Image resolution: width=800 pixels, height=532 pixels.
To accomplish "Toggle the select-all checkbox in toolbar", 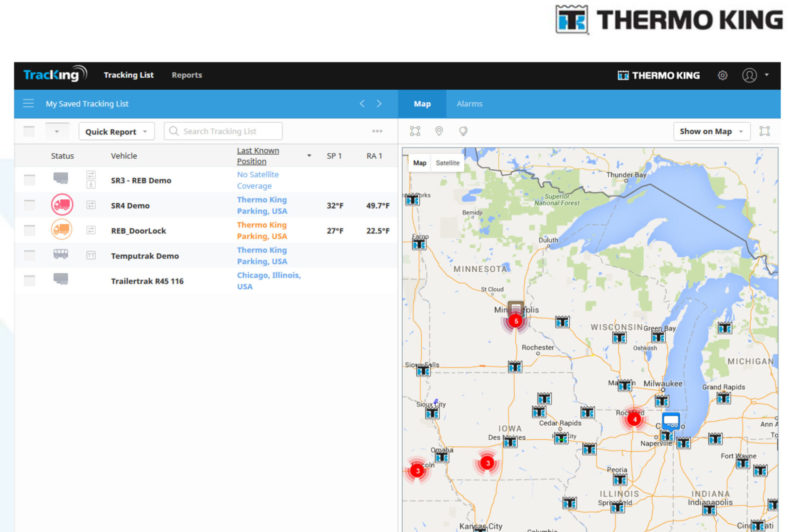I will pos(29,131).
